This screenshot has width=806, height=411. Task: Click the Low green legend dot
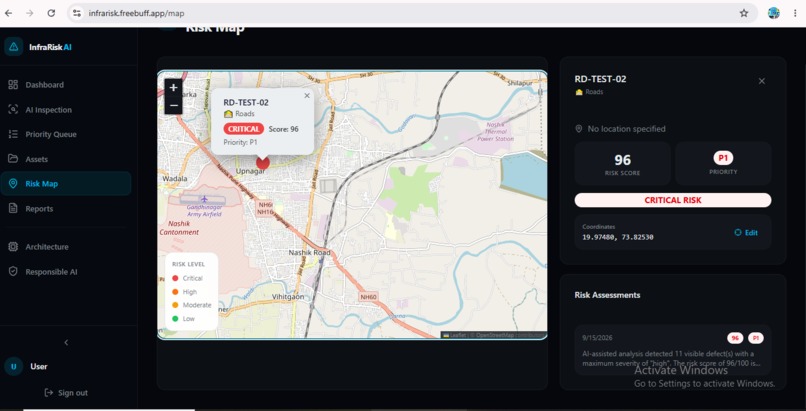pos(175,319)
